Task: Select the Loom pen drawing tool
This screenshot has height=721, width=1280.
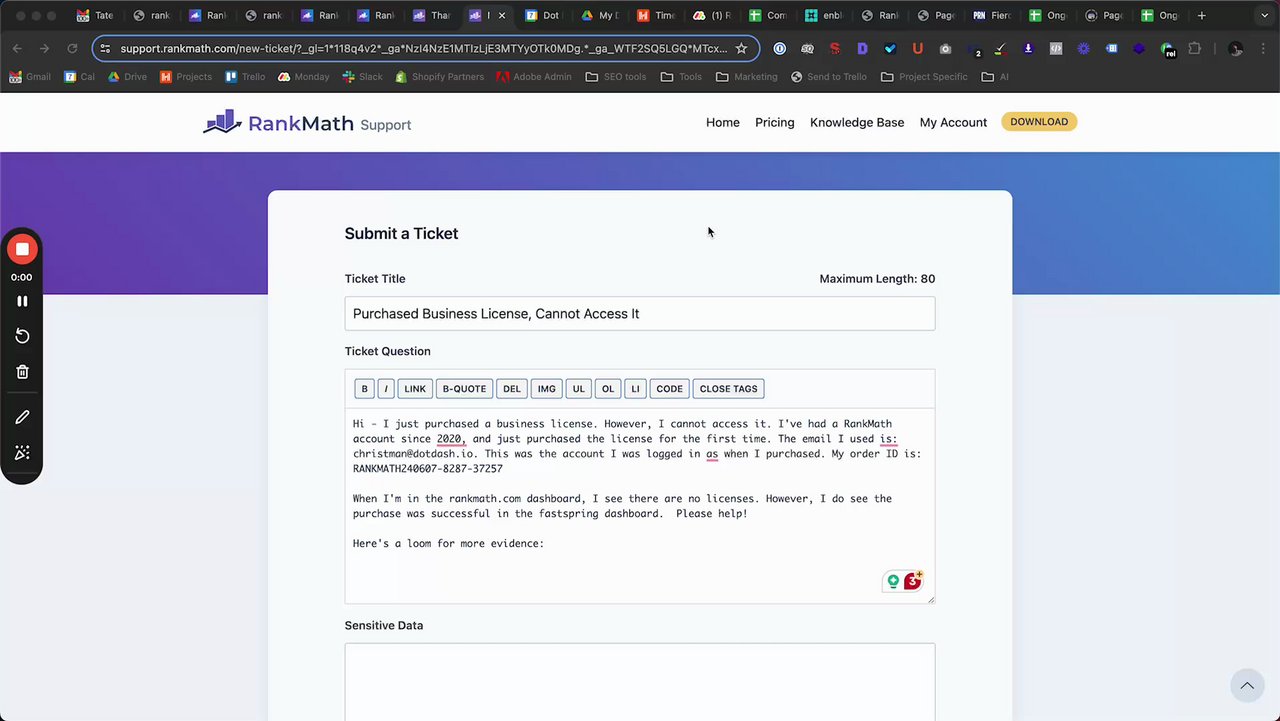Action: pos(22,417)
